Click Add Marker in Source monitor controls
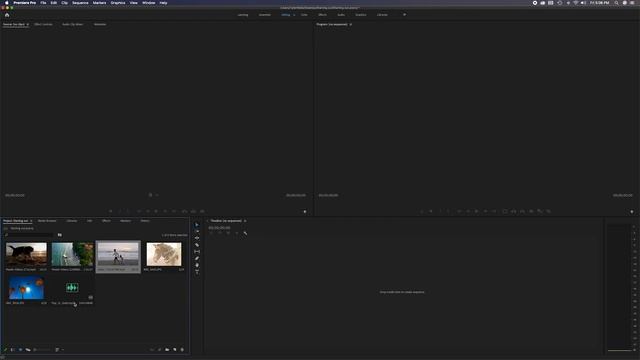640x360 pixels. 111,211
